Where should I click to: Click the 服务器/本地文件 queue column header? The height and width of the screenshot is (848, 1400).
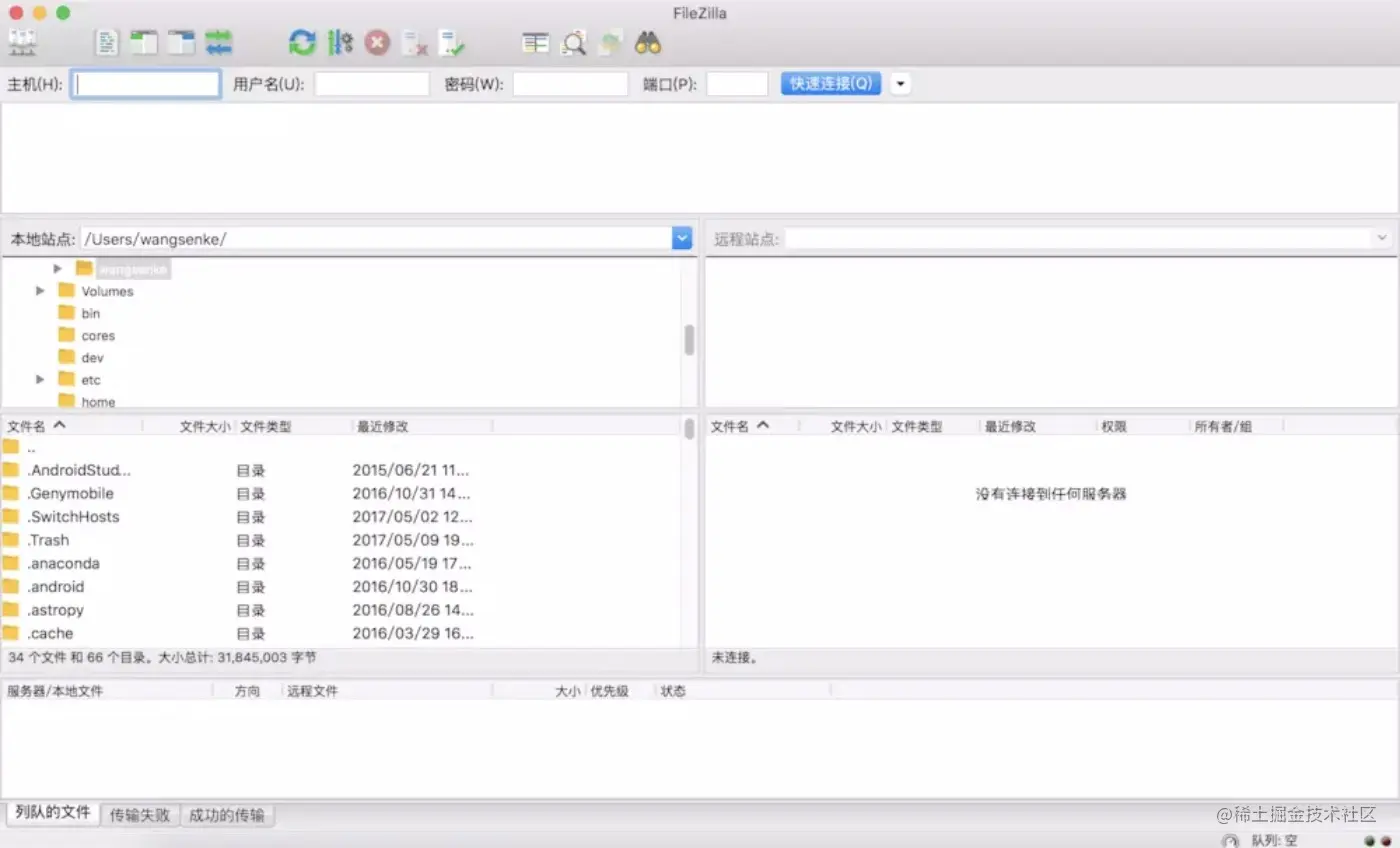107,691
